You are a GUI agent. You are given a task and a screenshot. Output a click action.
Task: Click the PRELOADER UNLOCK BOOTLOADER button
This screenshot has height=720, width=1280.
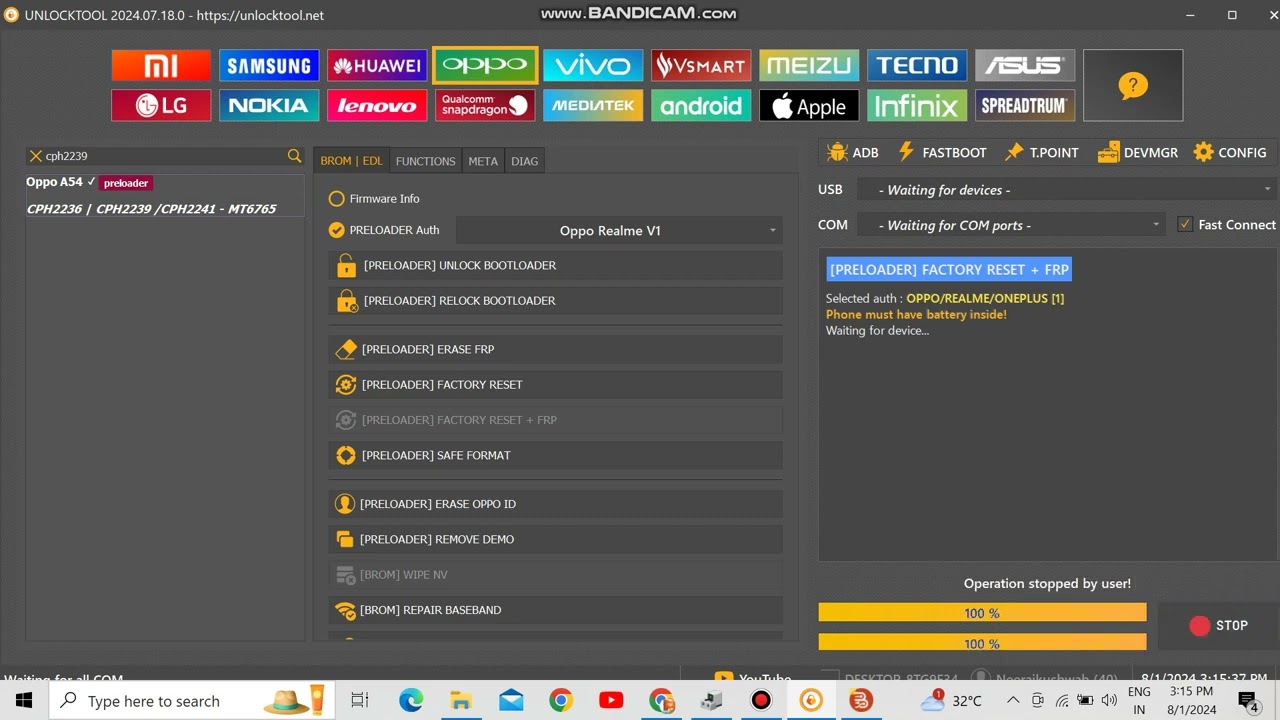[x=555, y=266]
